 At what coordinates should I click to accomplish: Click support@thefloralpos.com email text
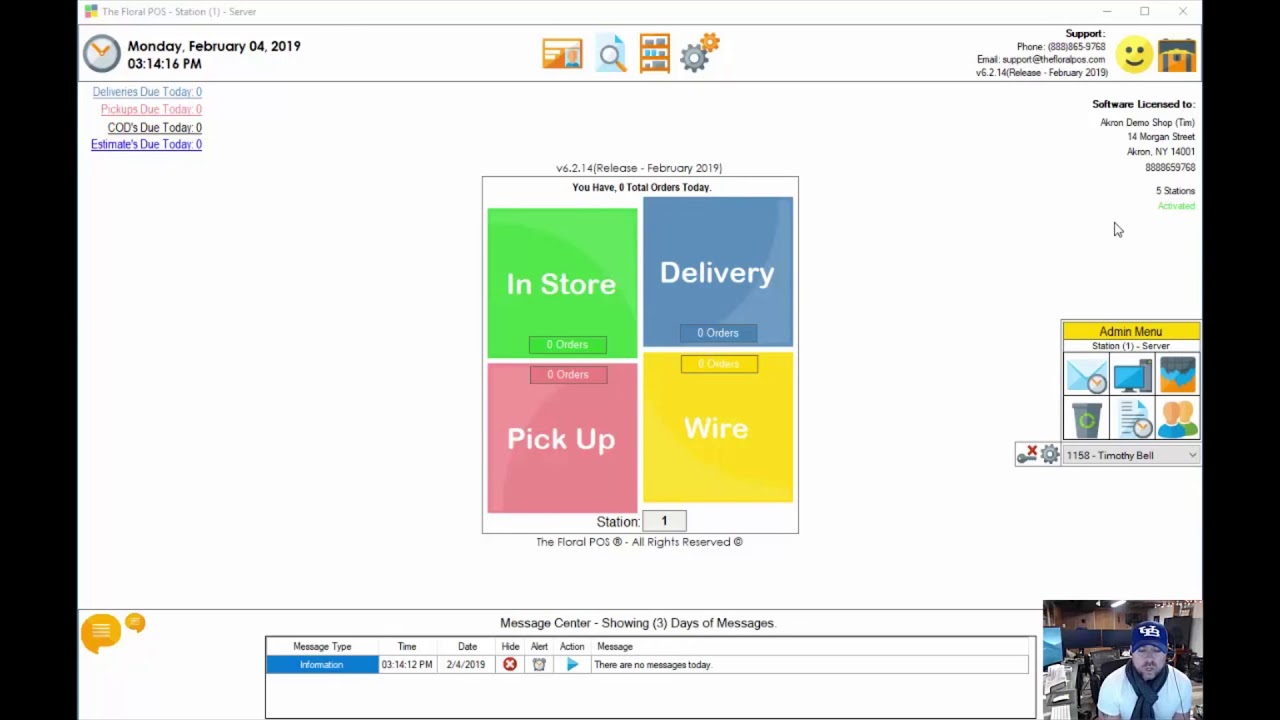(x=1053, y=60)
